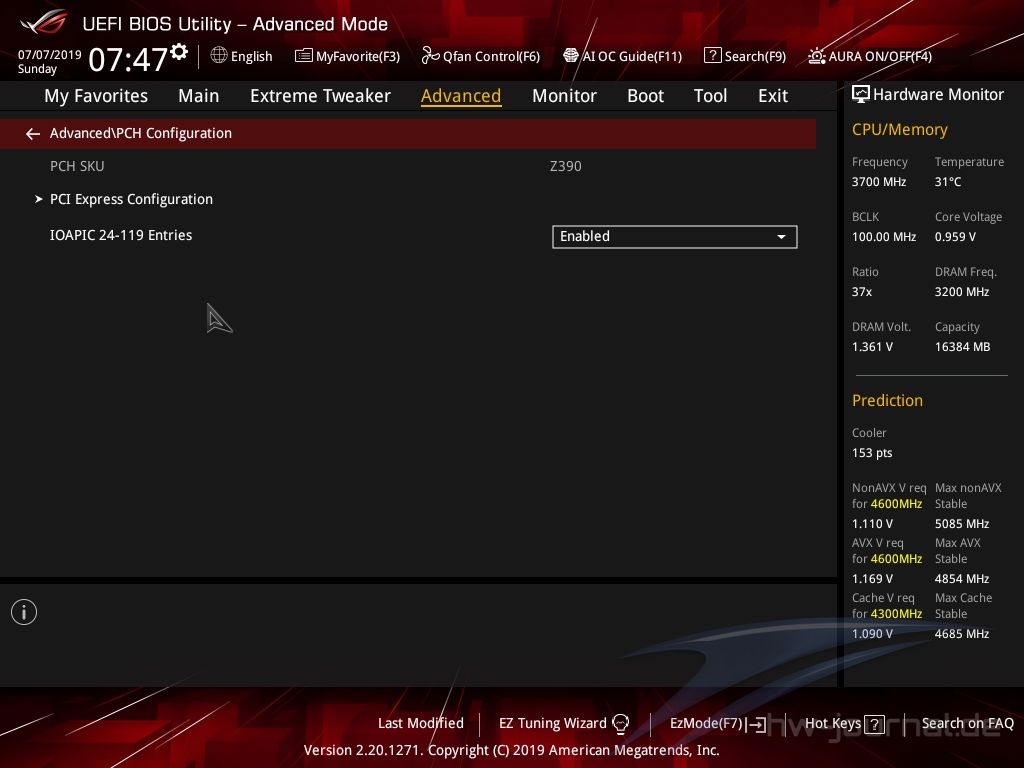The width and height of the screenshot is (1024, 768).
Task: Click the Qfan Control fan icon
Action: tap(430, 56)
